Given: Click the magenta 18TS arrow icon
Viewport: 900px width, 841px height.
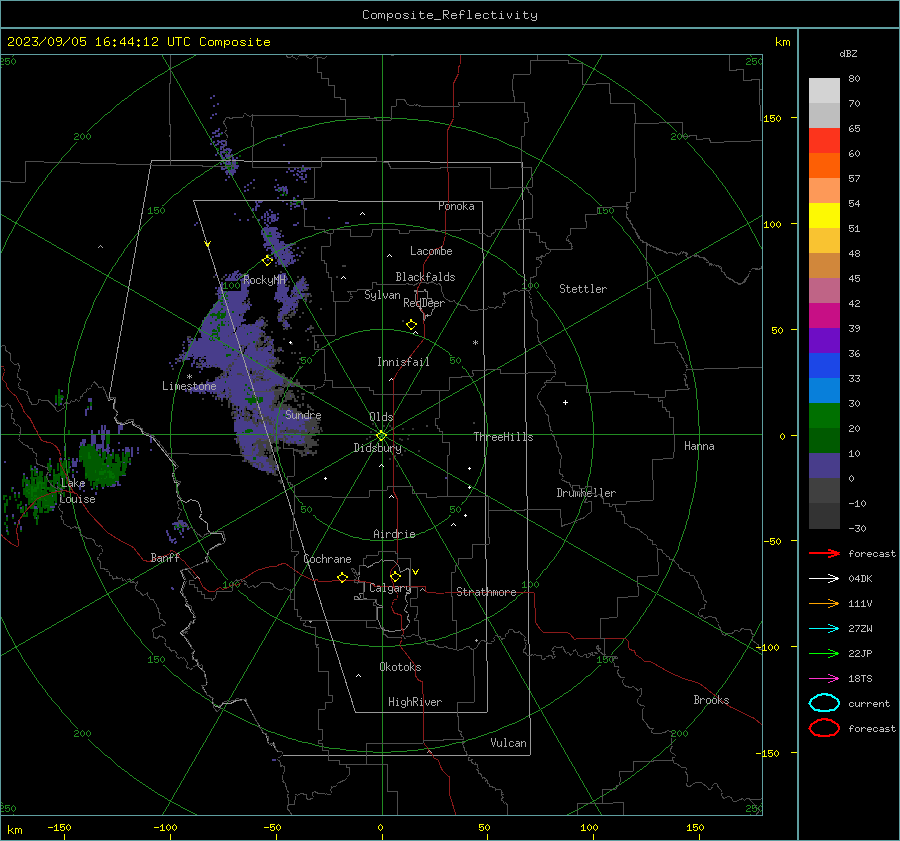Looking at the screenshot, I should point(824,679).
